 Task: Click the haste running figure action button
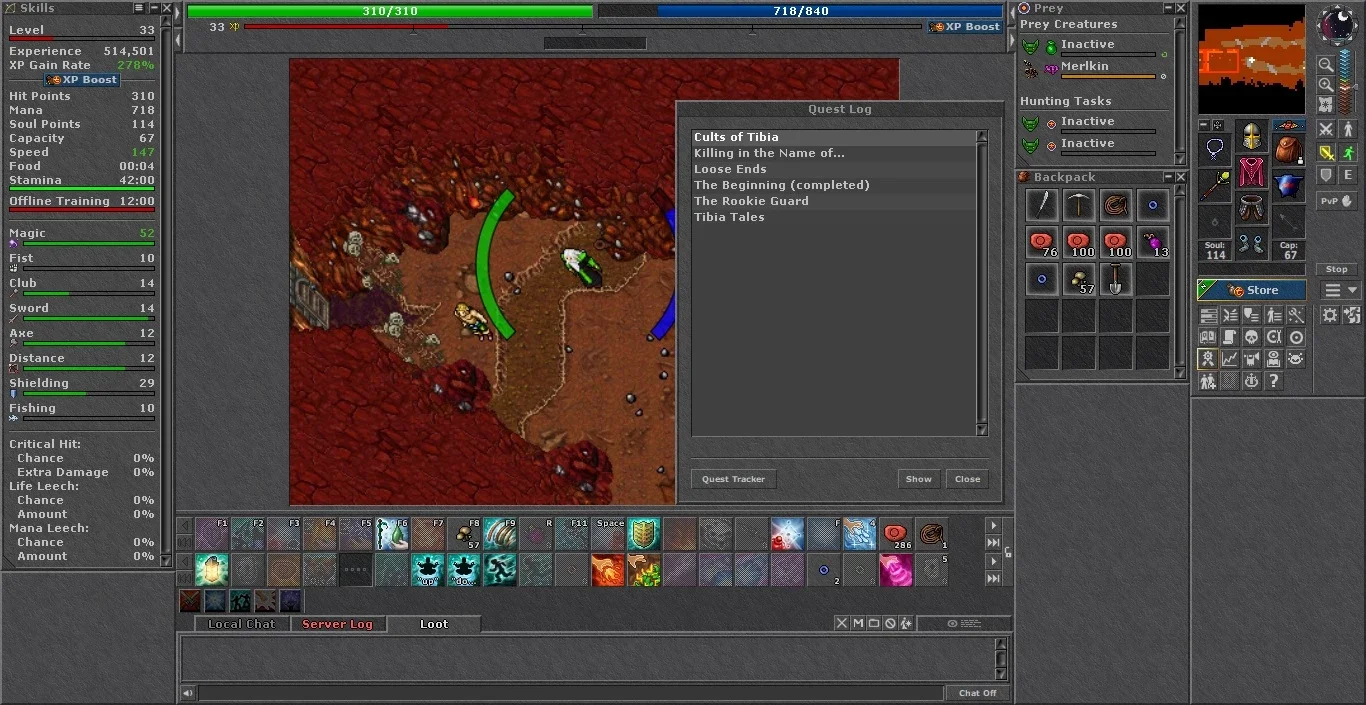click(x=500, y=570)
